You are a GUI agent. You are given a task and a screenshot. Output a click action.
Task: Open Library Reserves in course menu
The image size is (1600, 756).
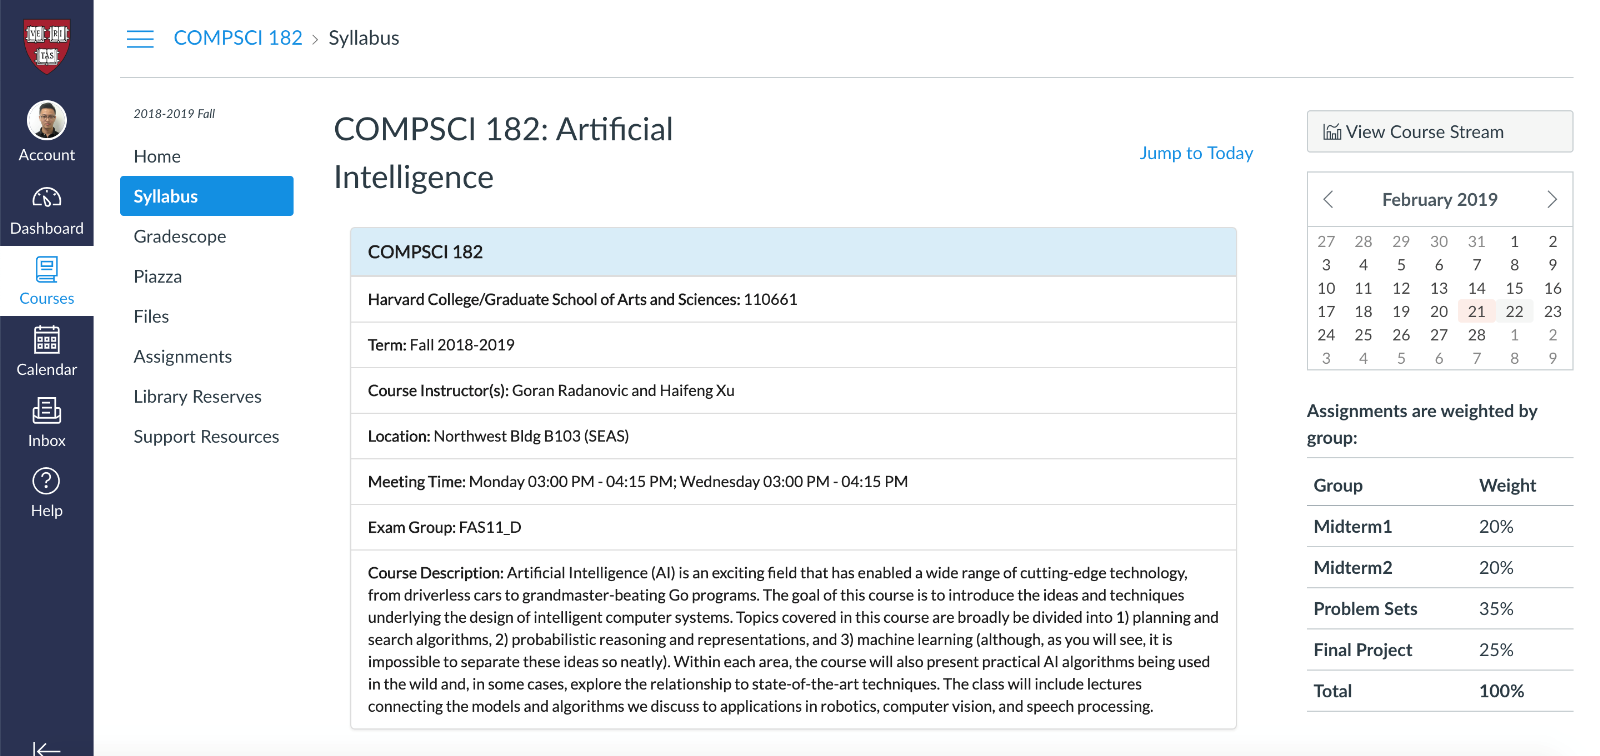pyautogui.click(x=198, y=397)
